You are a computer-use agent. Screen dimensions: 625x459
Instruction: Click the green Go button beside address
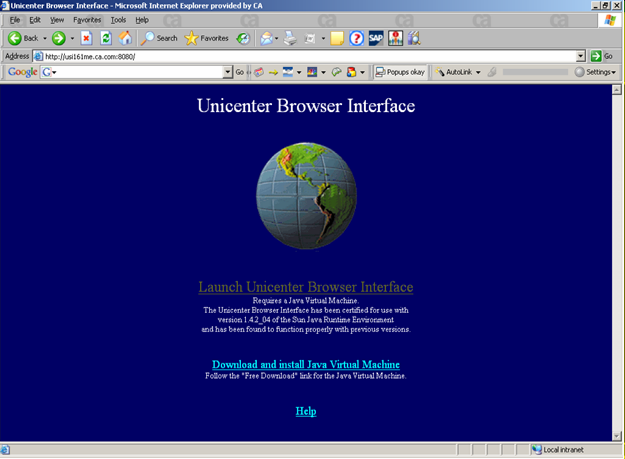[601, 57]
